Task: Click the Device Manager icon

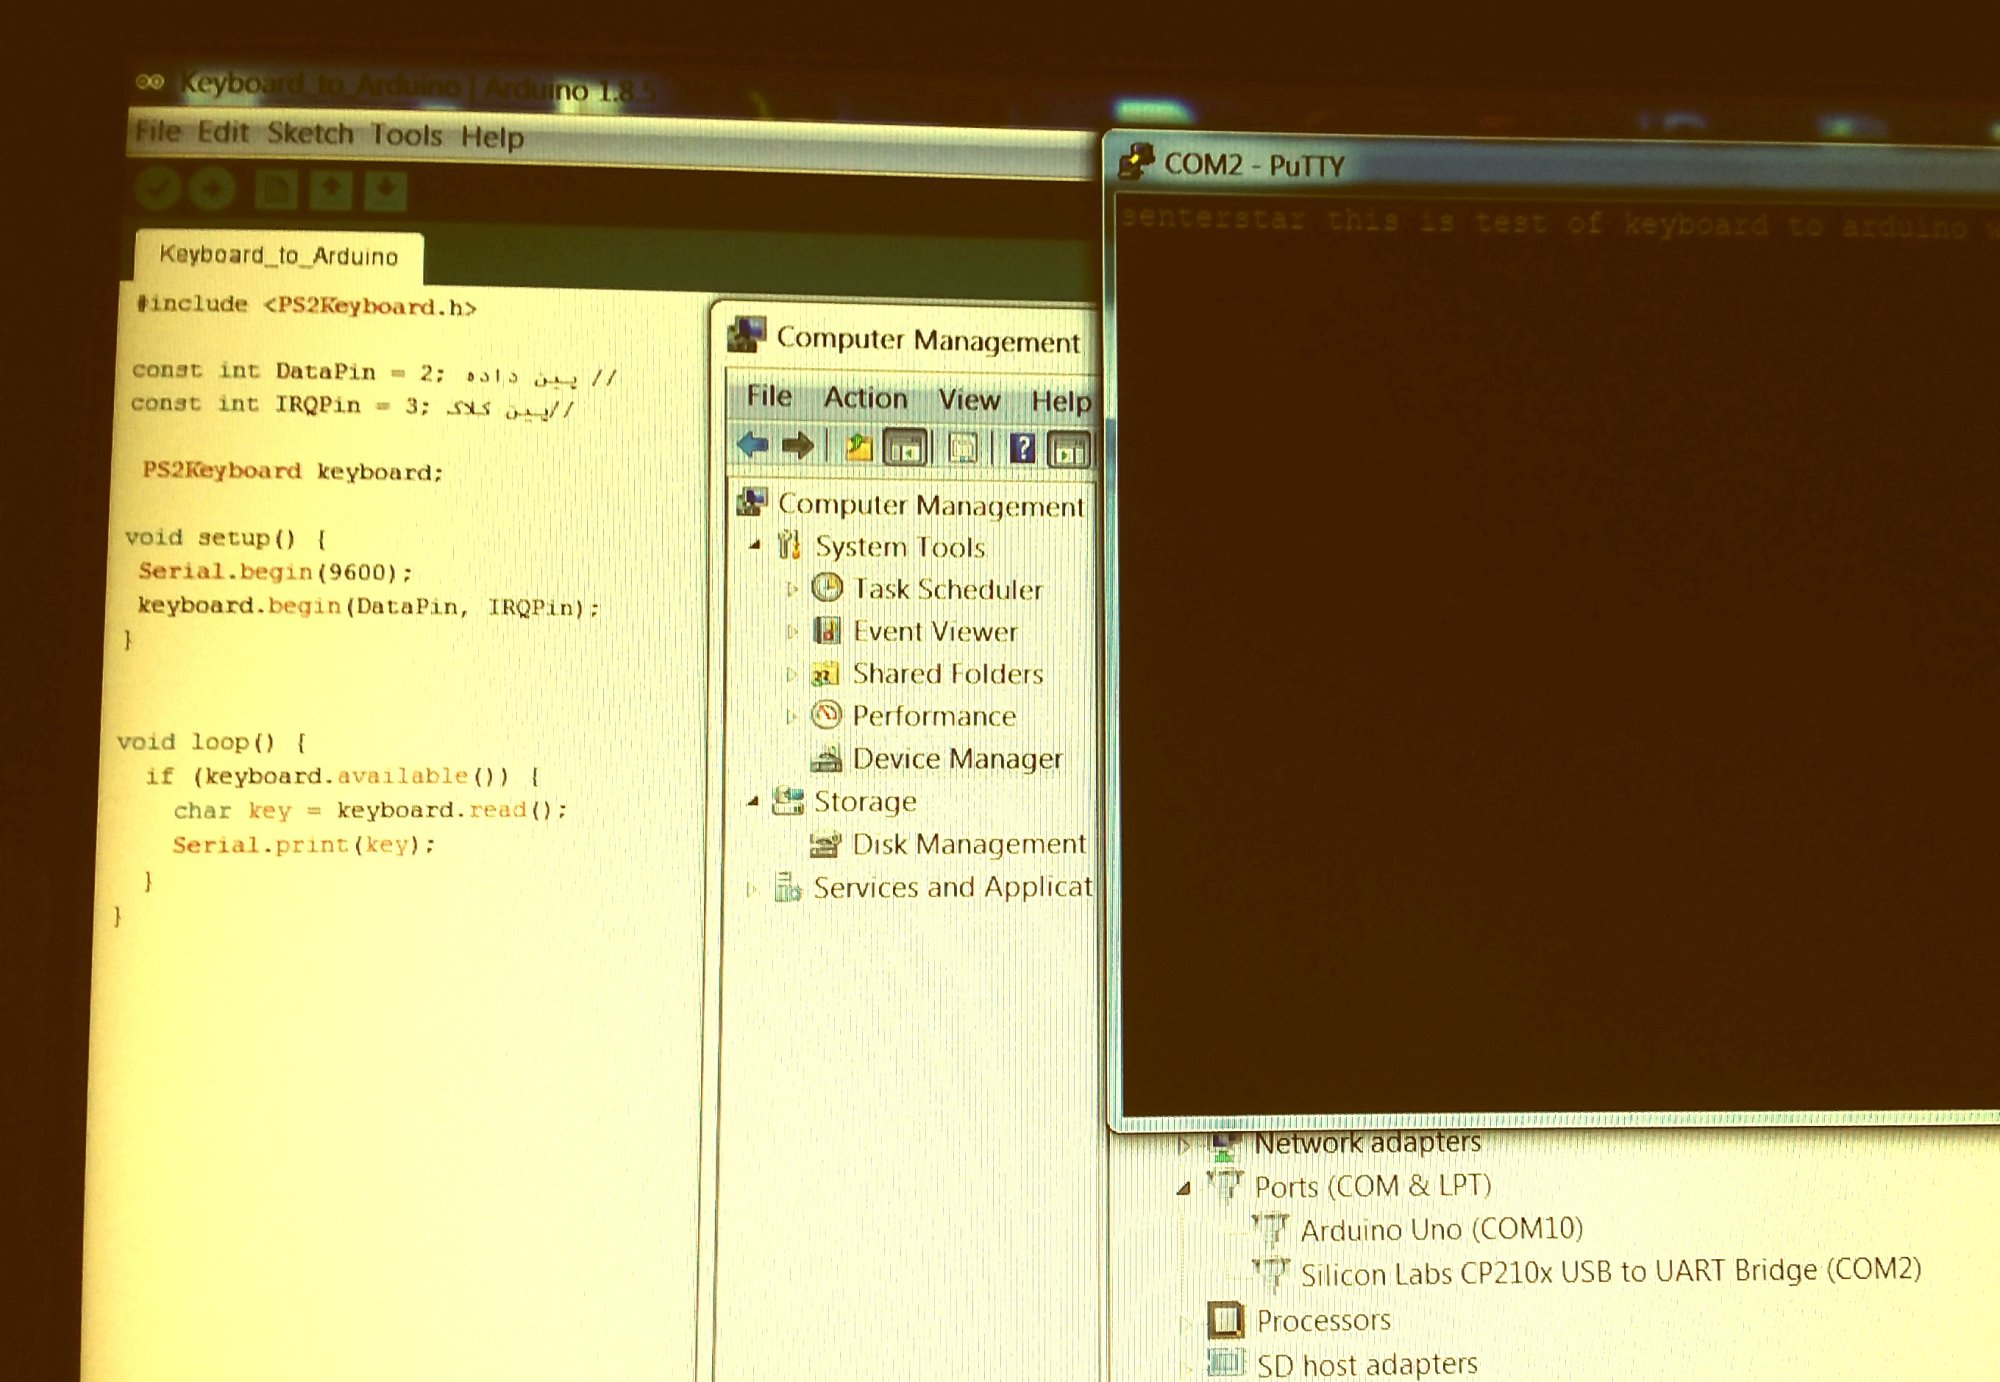Action: tap(826, 760)
